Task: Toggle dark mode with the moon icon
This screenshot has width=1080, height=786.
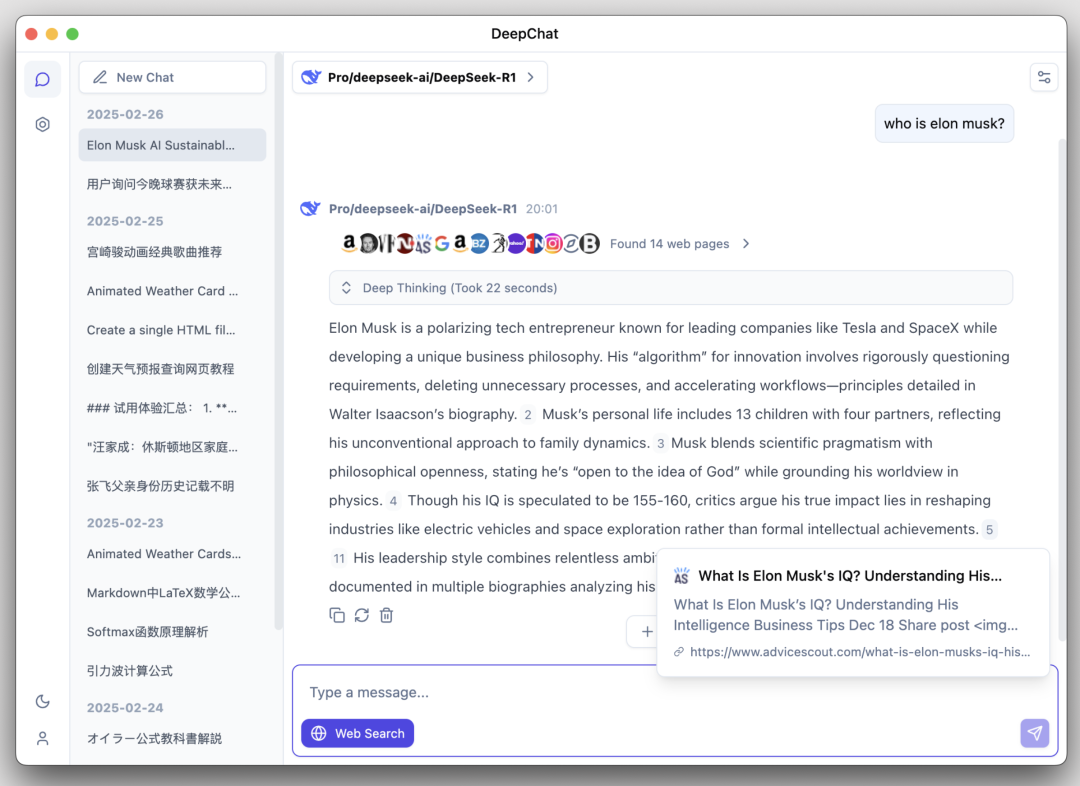Action: pos(42,701)
